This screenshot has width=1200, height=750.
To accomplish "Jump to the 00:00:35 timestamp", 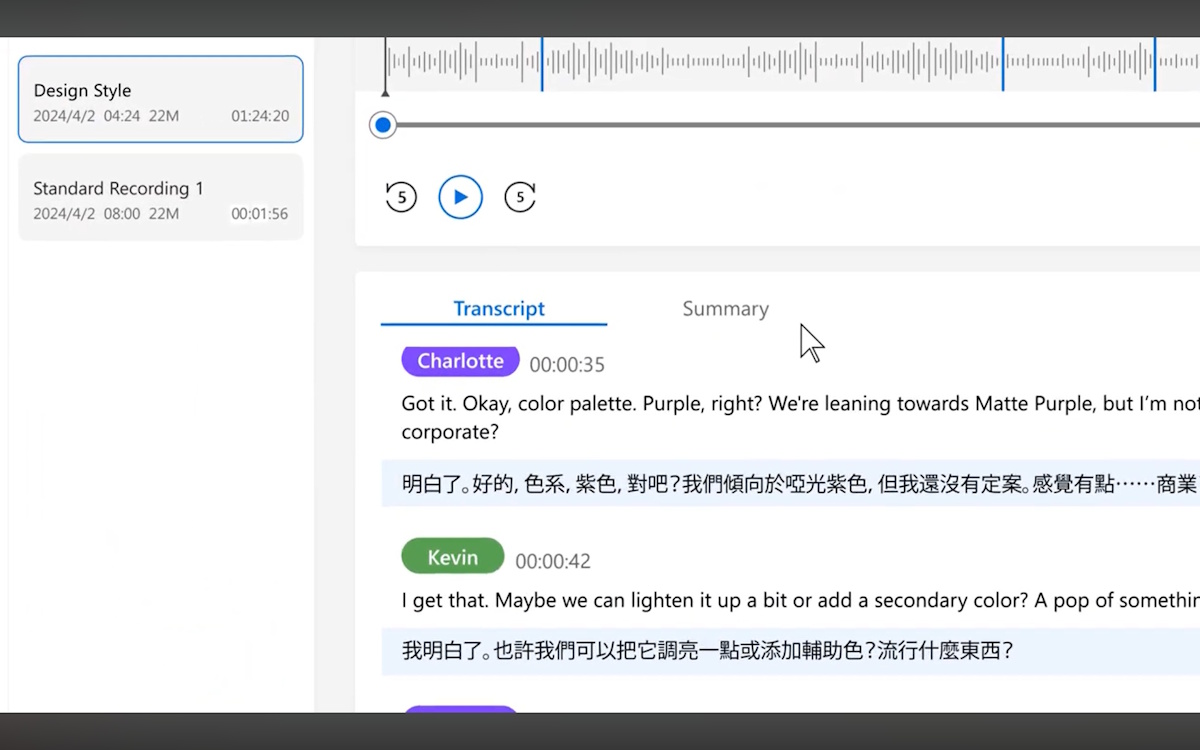I will 567,365.
